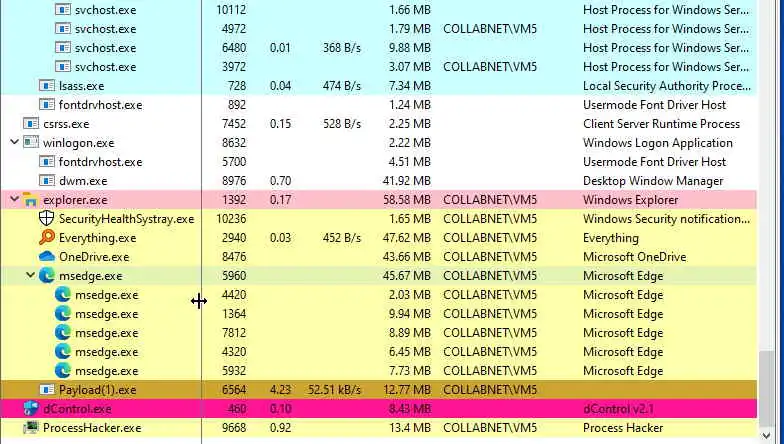Click the icon of fontdrvhost.exe PID 5700

(46, 162)
